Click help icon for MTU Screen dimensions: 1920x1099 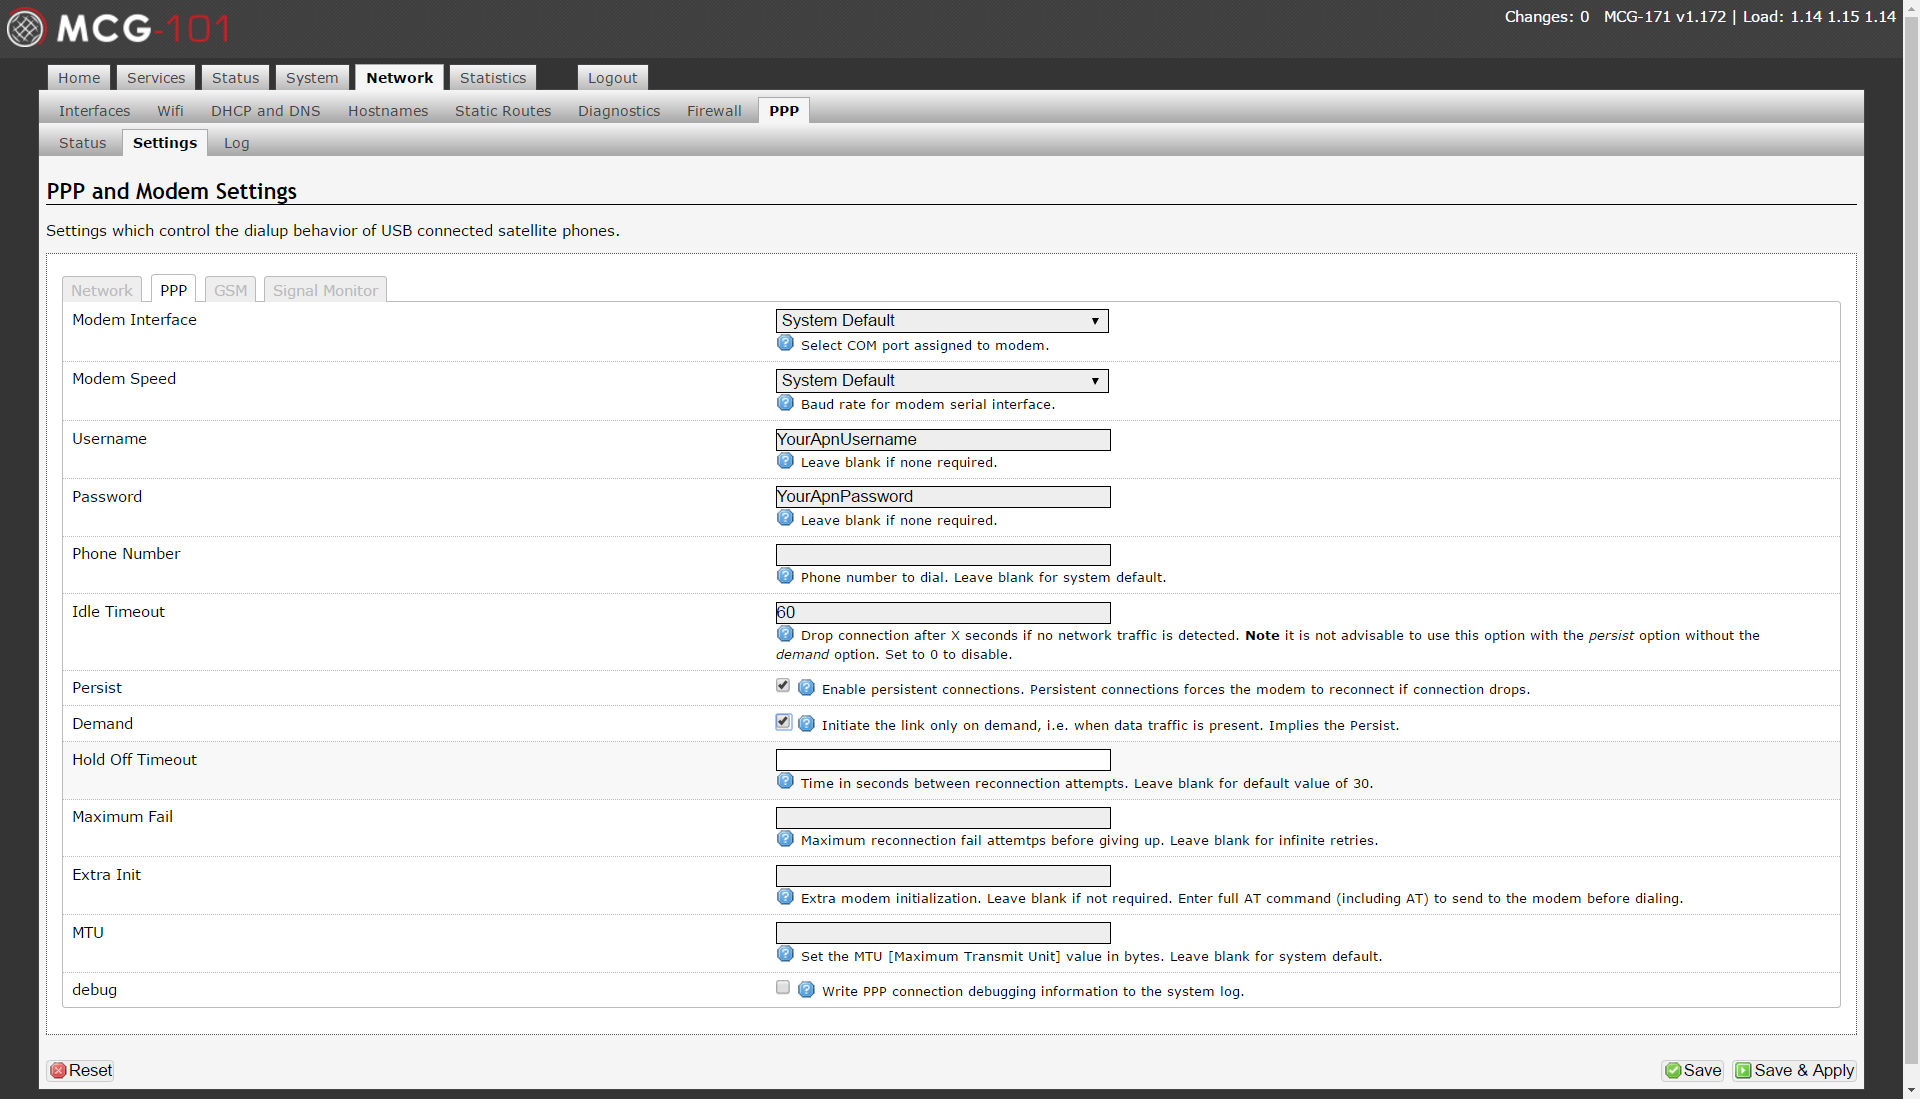(785, 954)
